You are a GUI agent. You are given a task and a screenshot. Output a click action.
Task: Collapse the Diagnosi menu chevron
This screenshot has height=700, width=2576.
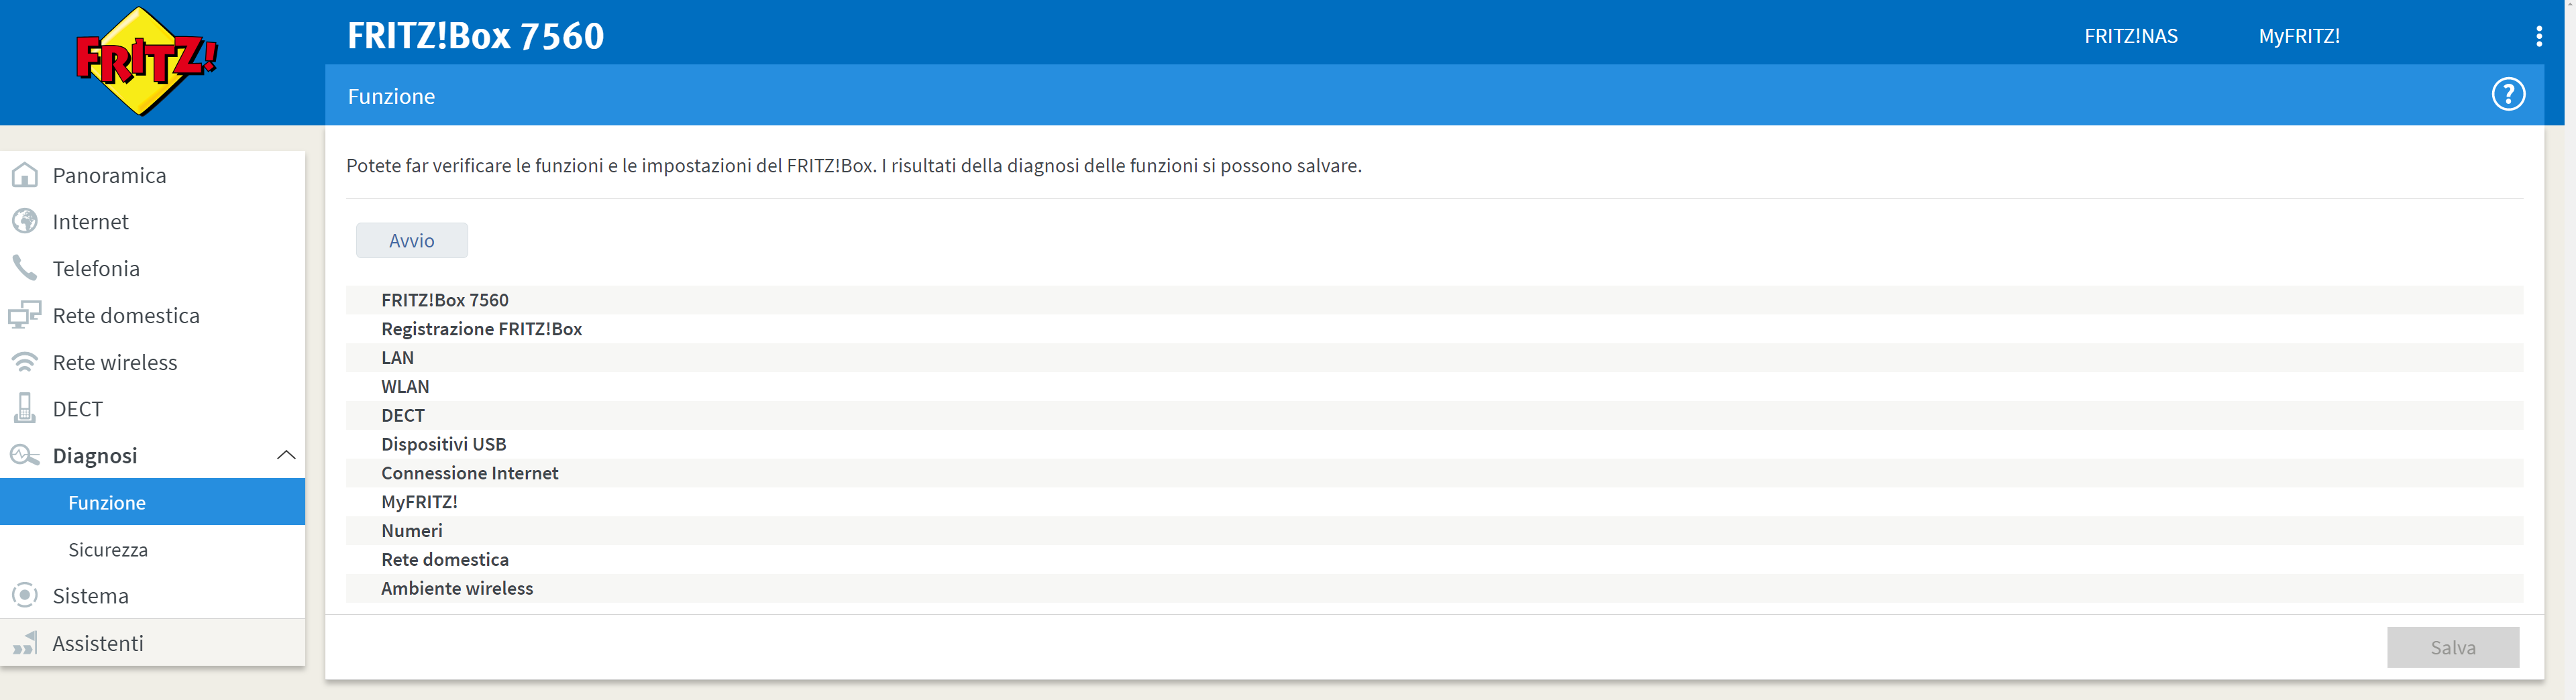286,455
